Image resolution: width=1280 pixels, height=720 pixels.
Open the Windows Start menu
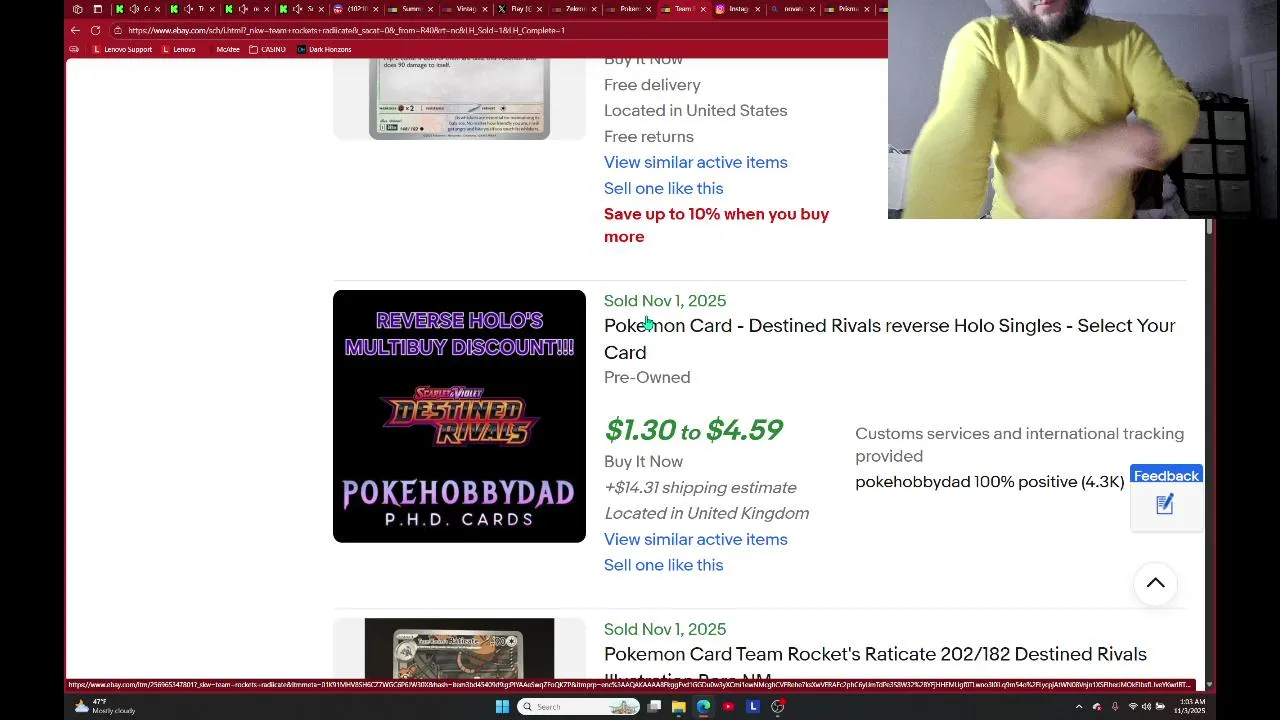[x=502, y=707]
